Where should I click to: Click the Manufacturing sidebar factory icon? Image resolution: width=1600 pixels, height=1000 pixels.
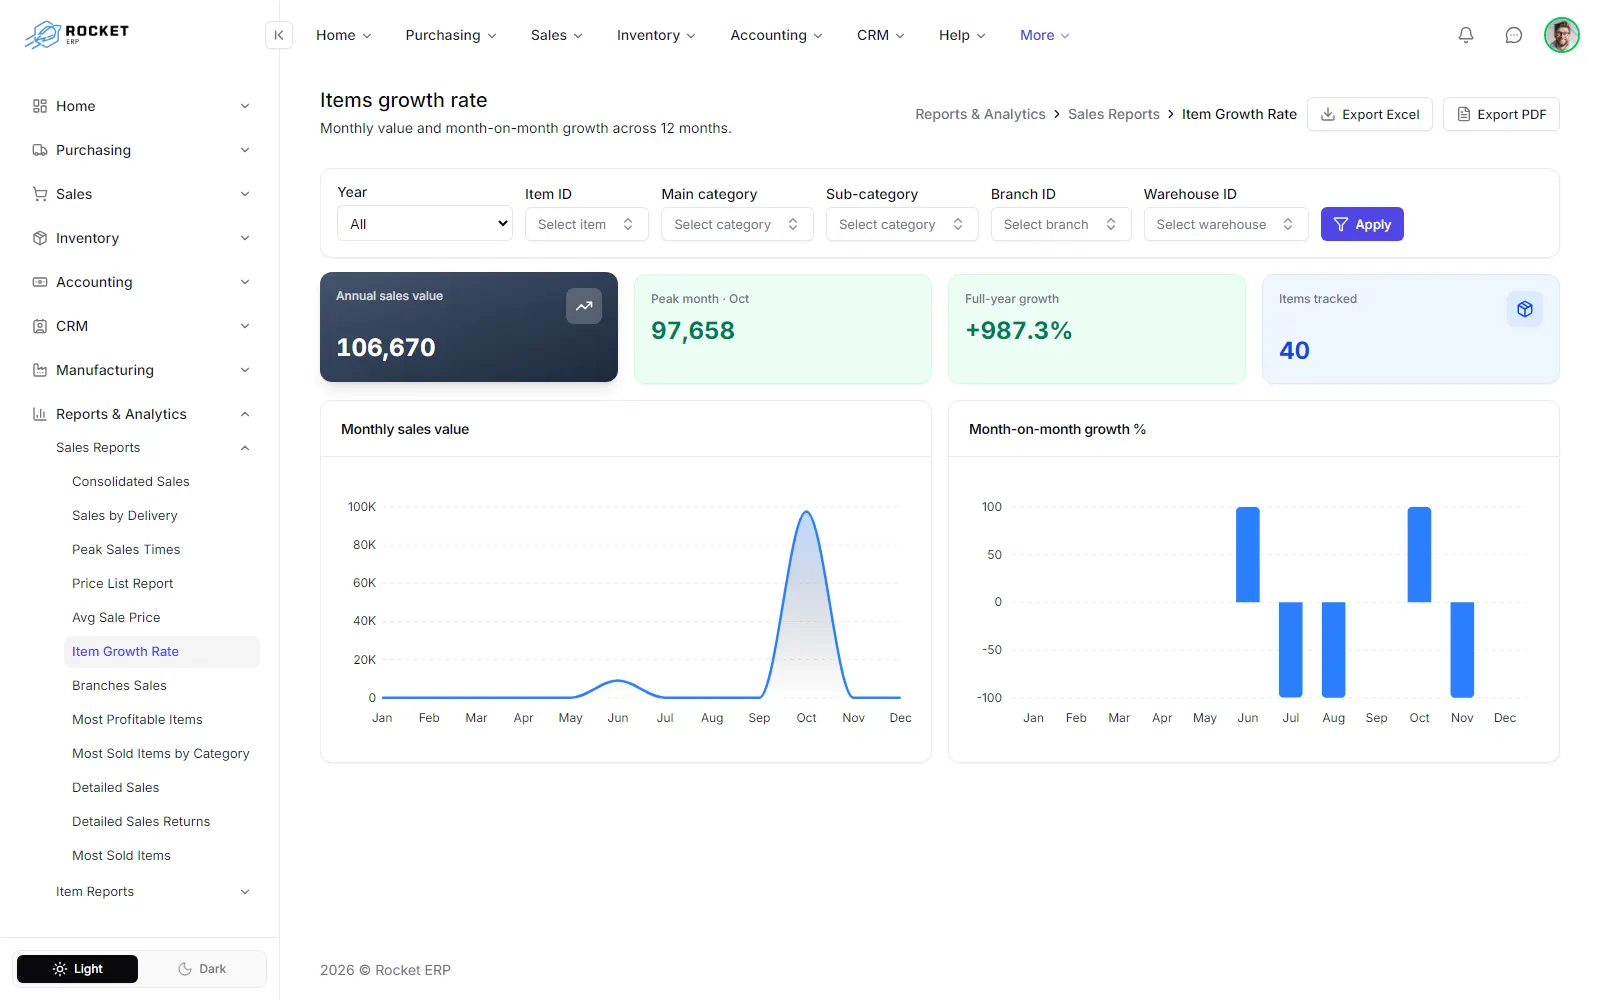[x=40, y=370]
